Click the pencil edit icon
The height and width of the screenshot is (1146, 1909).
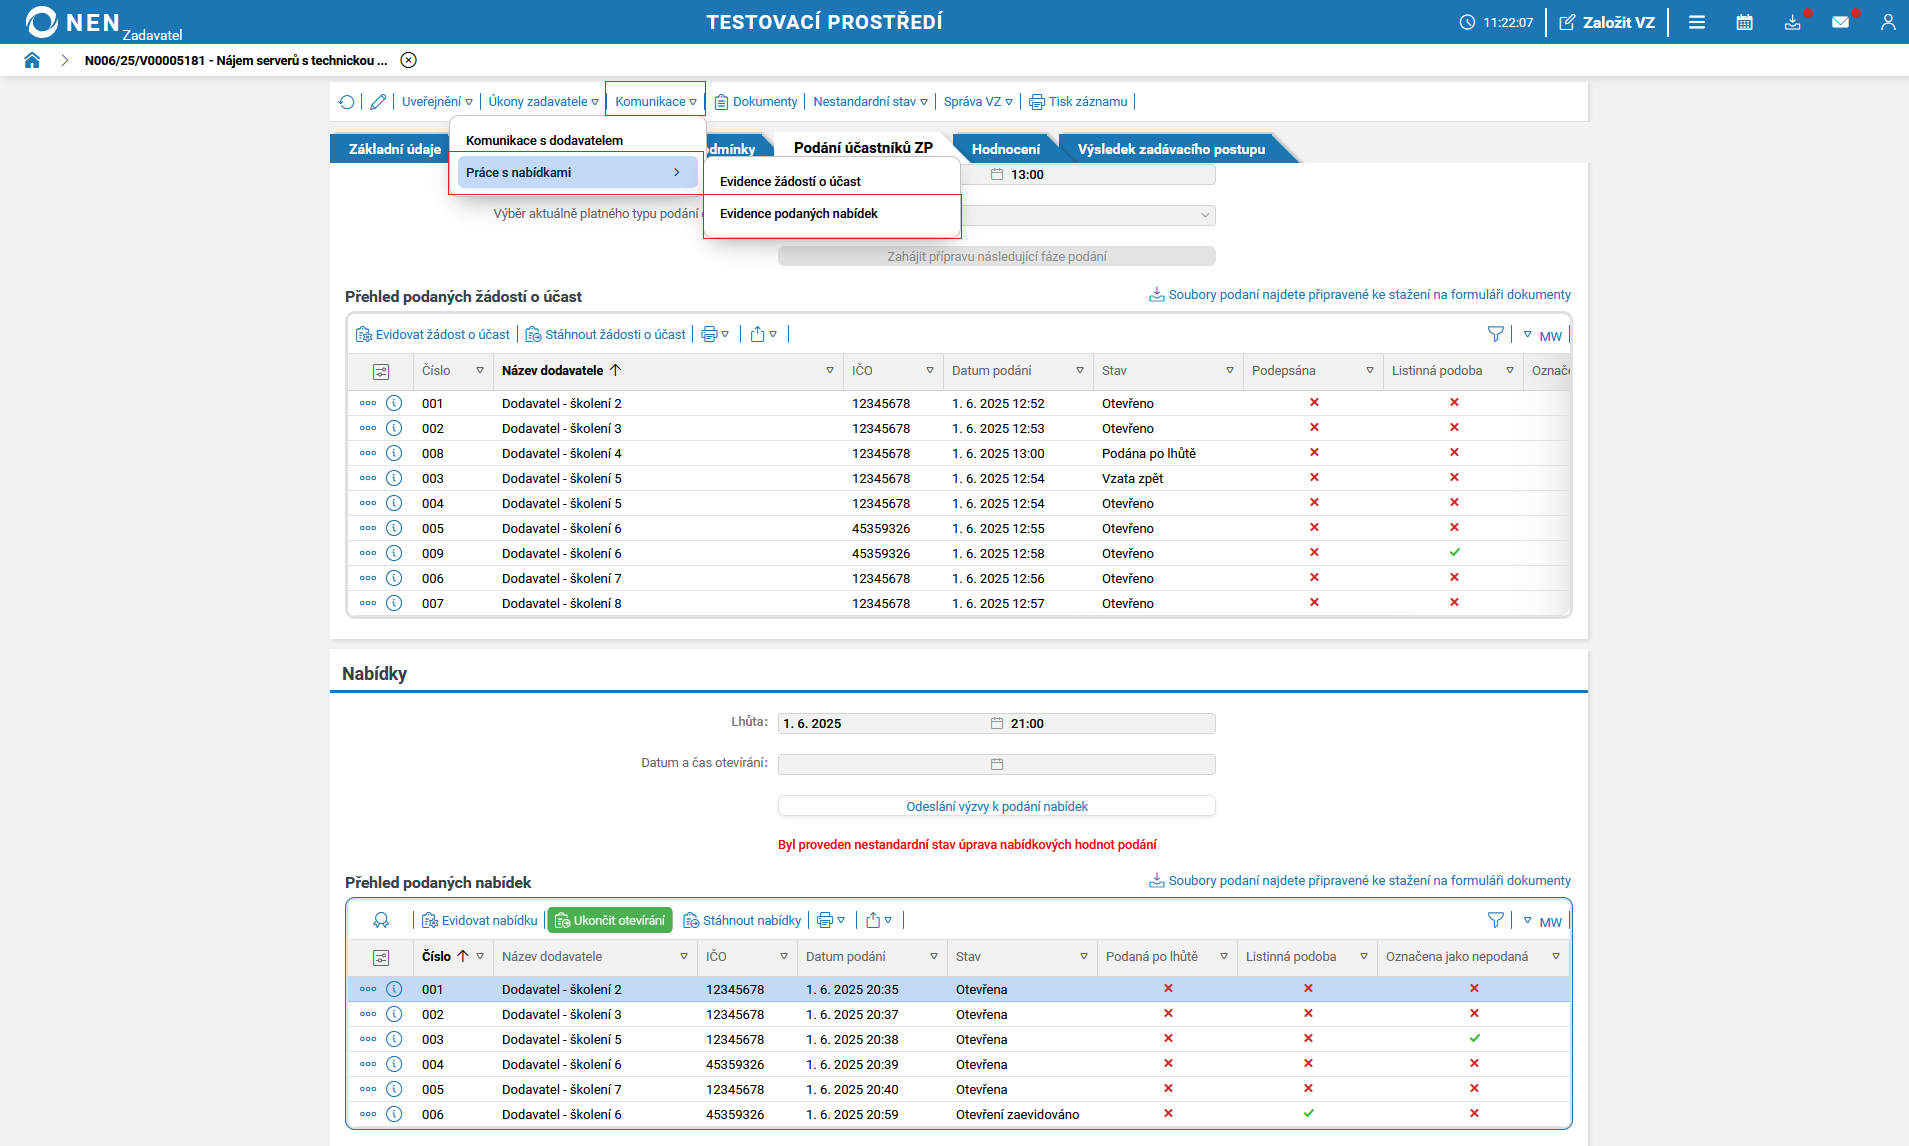click(x=378, y=102)
